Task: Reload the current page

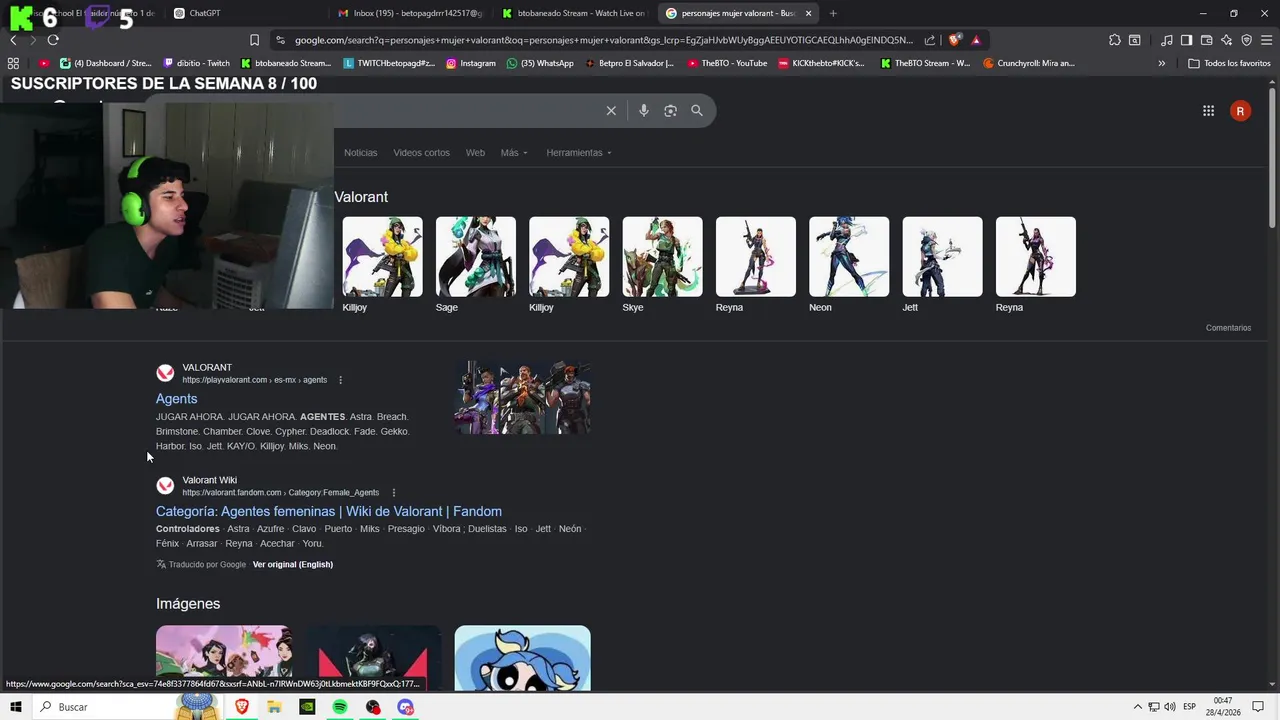Action: click(x=53, y=40)
